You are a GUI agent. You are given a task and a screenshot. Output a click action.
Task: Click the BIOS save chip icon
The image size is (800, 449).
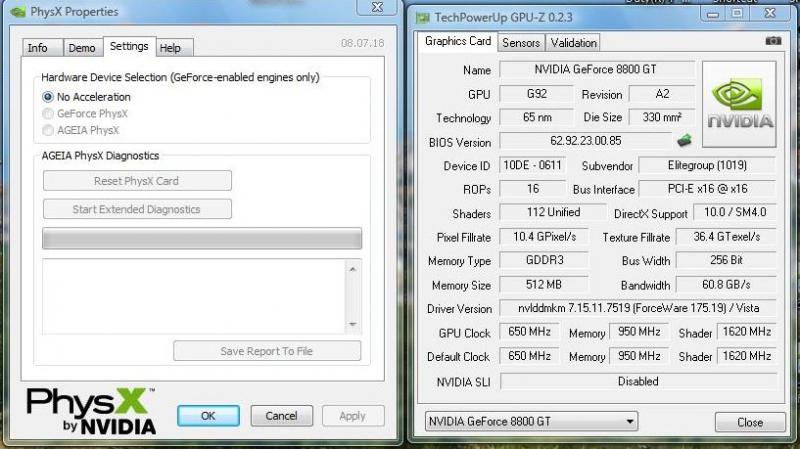pos(684,140)
